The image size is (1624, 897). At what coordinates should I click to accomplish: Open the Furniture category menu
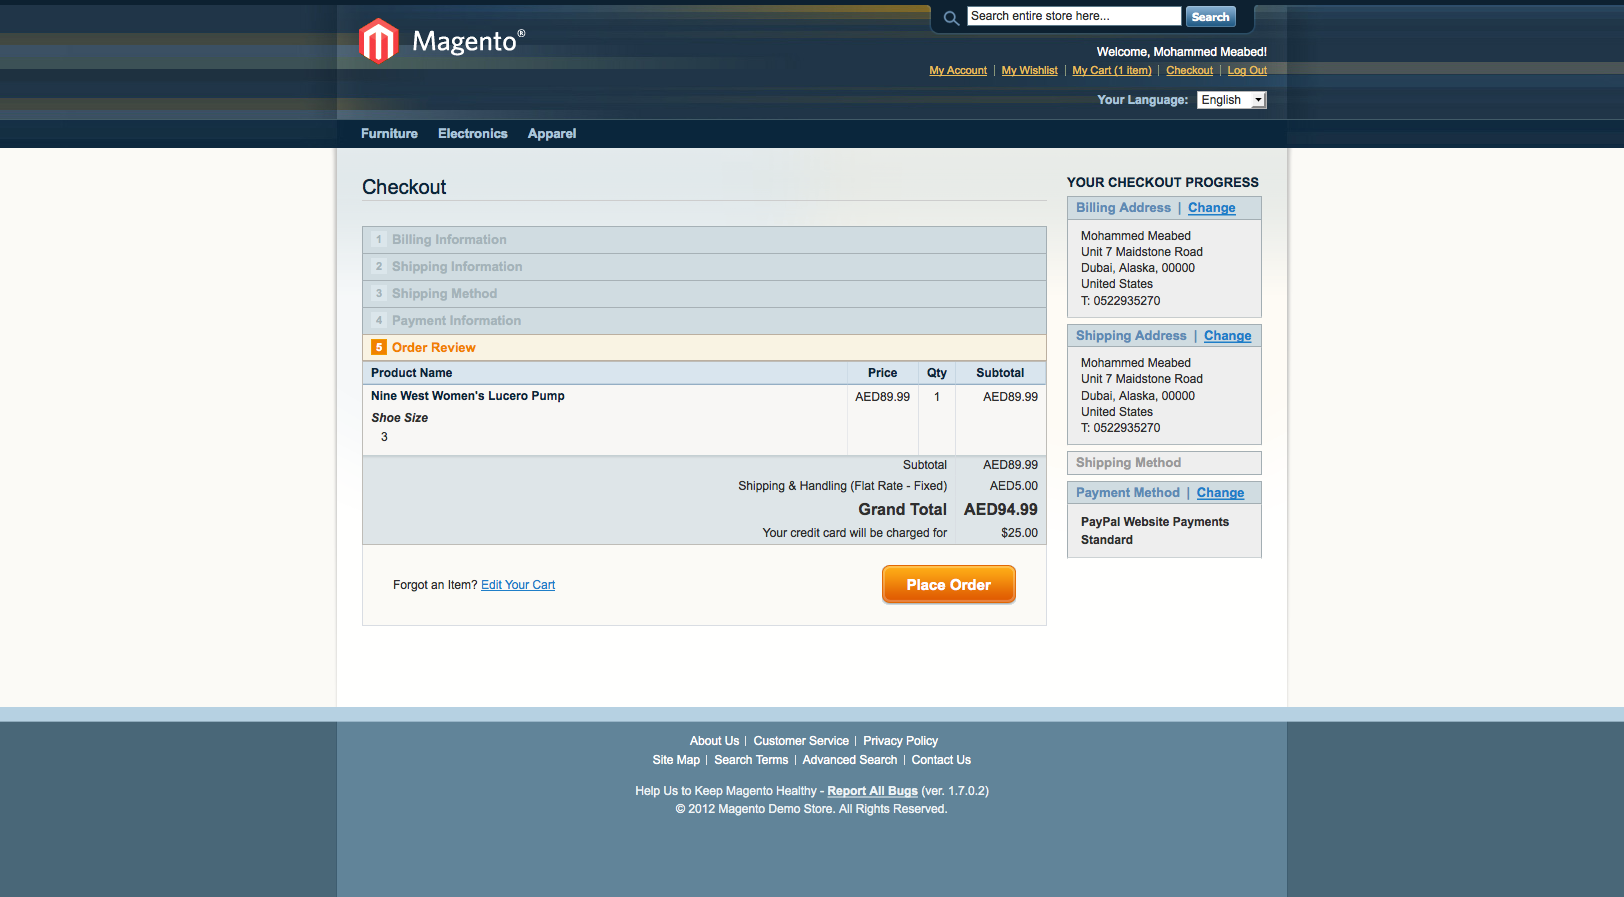(389, 134)
